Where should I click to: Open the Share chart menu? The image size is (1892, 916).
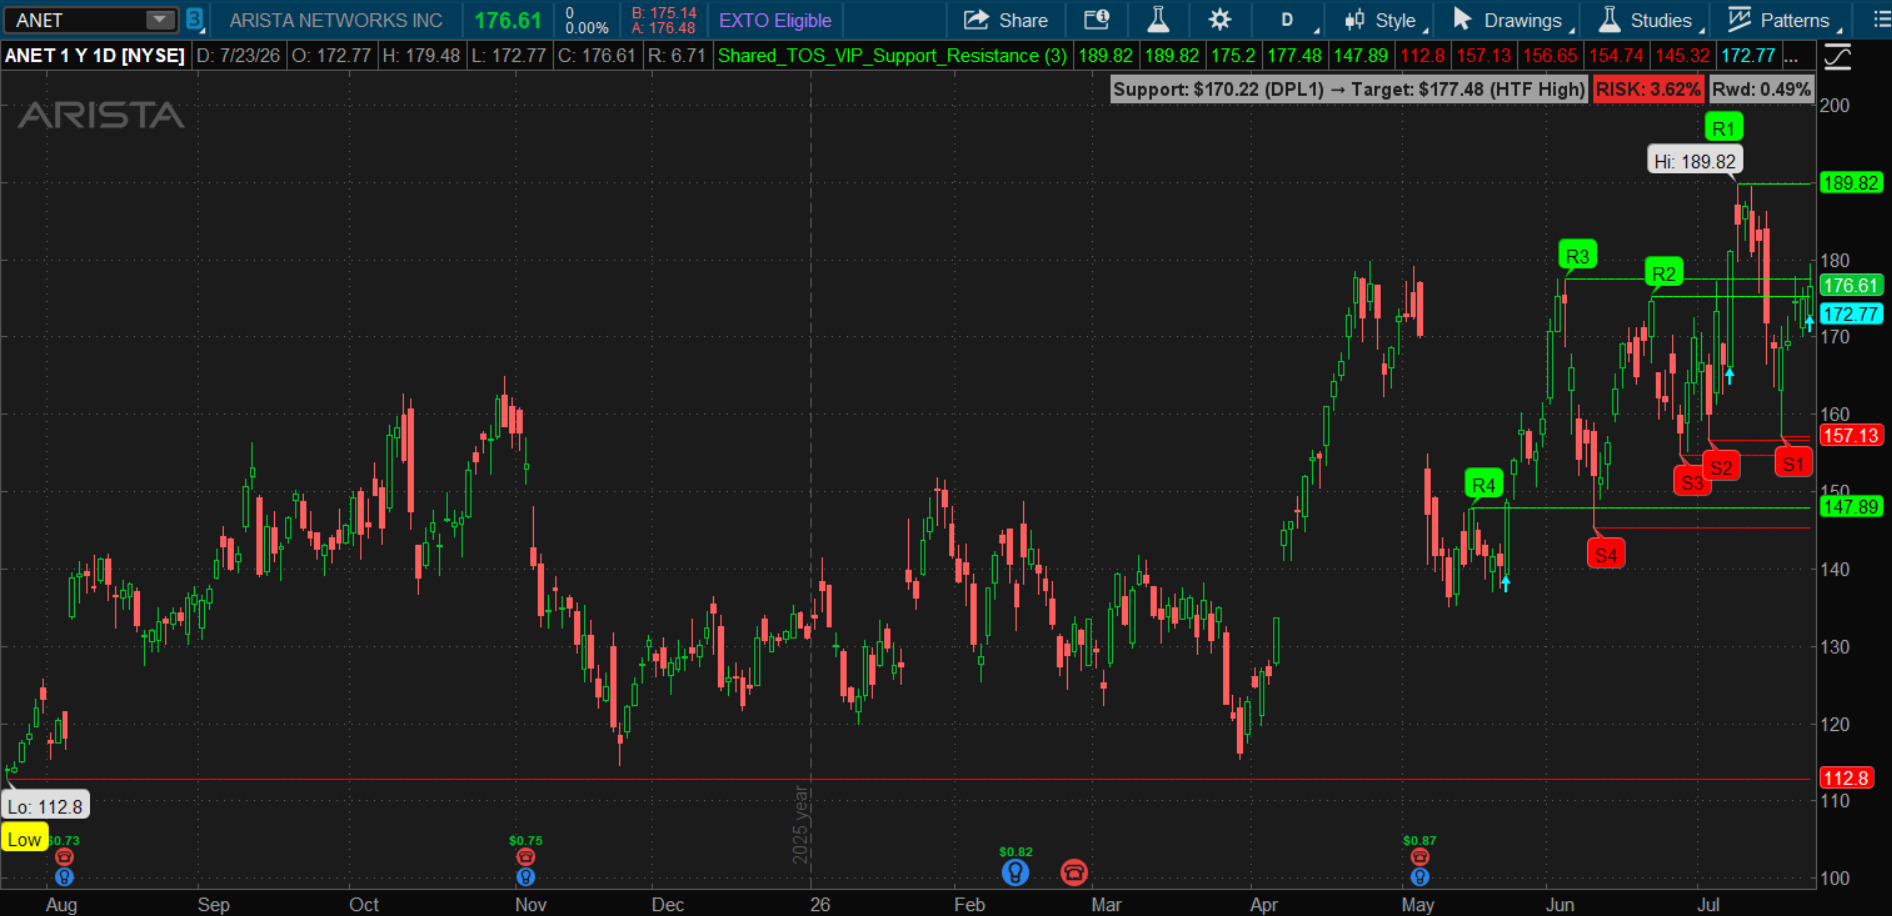(x=1006, y=20)
